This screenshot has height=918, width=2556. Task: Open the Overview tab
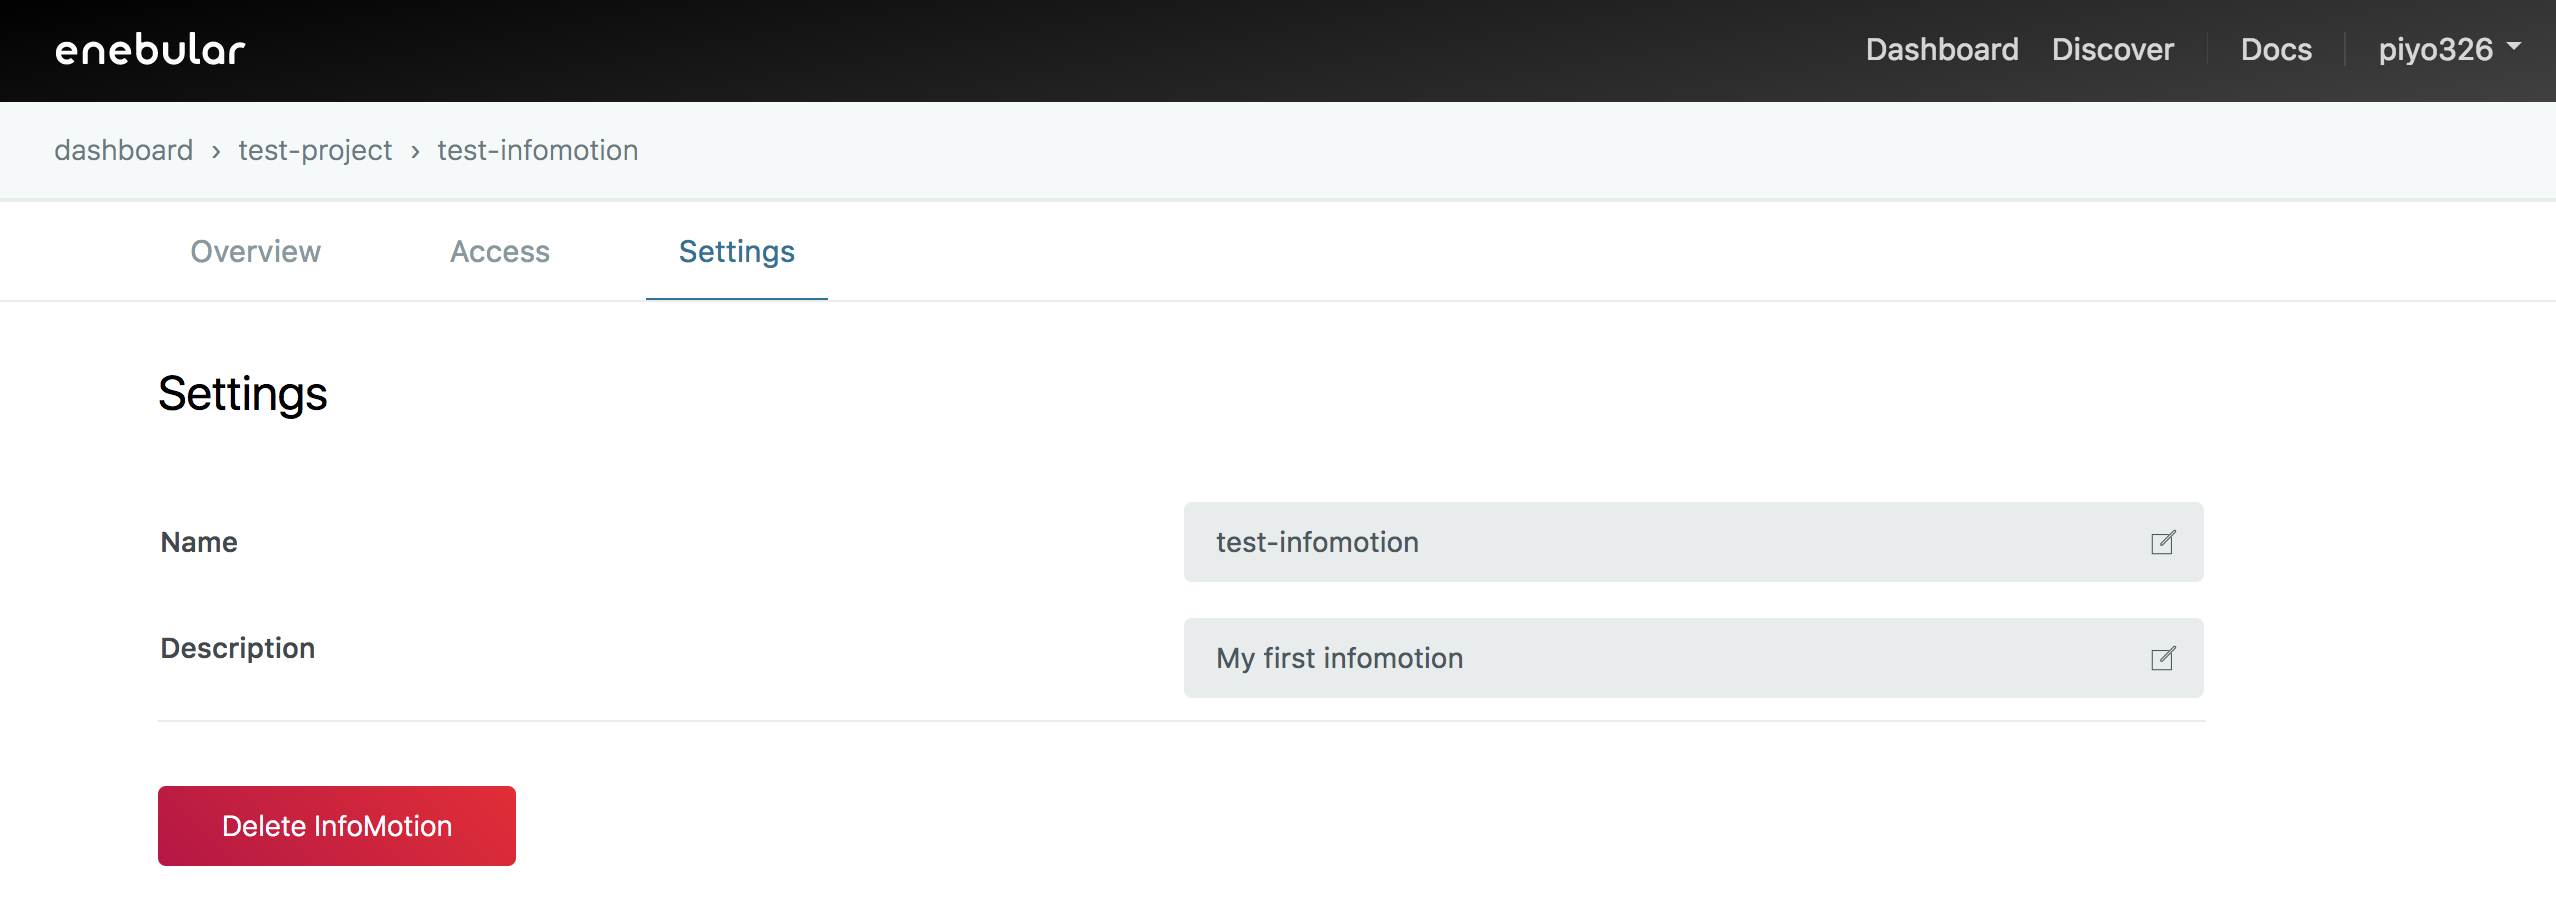tap(255, 251)
